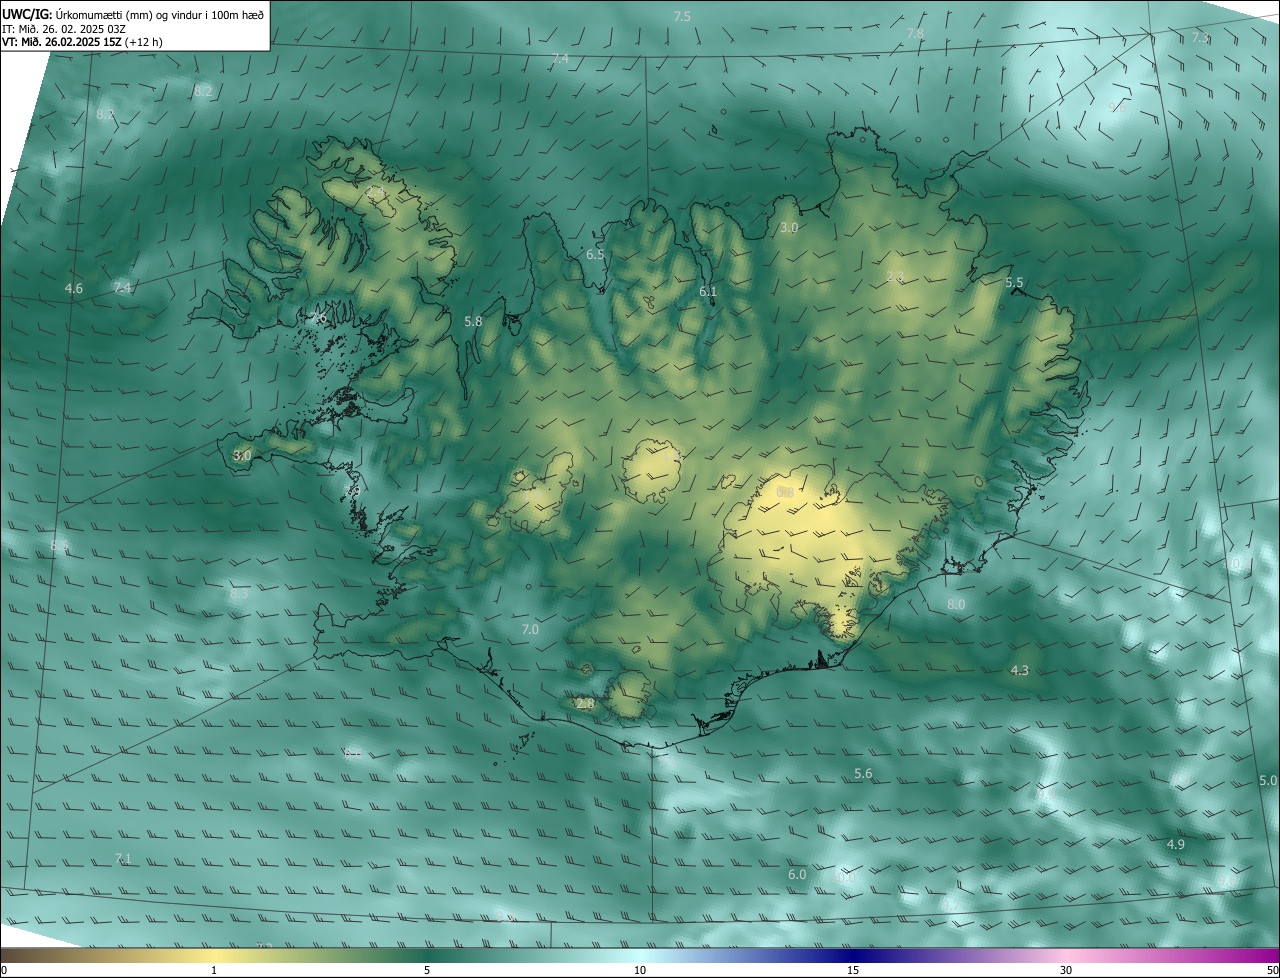This screenshot has height=978, width=1280.
Task: Click the 6.5 value label
Action: [595, 255]
